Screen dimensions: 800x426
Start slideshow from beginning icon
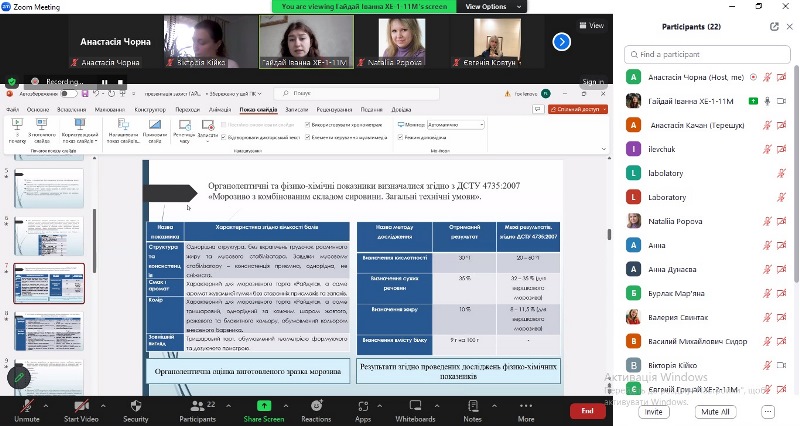pyautogui.click(x=17, y=124)
